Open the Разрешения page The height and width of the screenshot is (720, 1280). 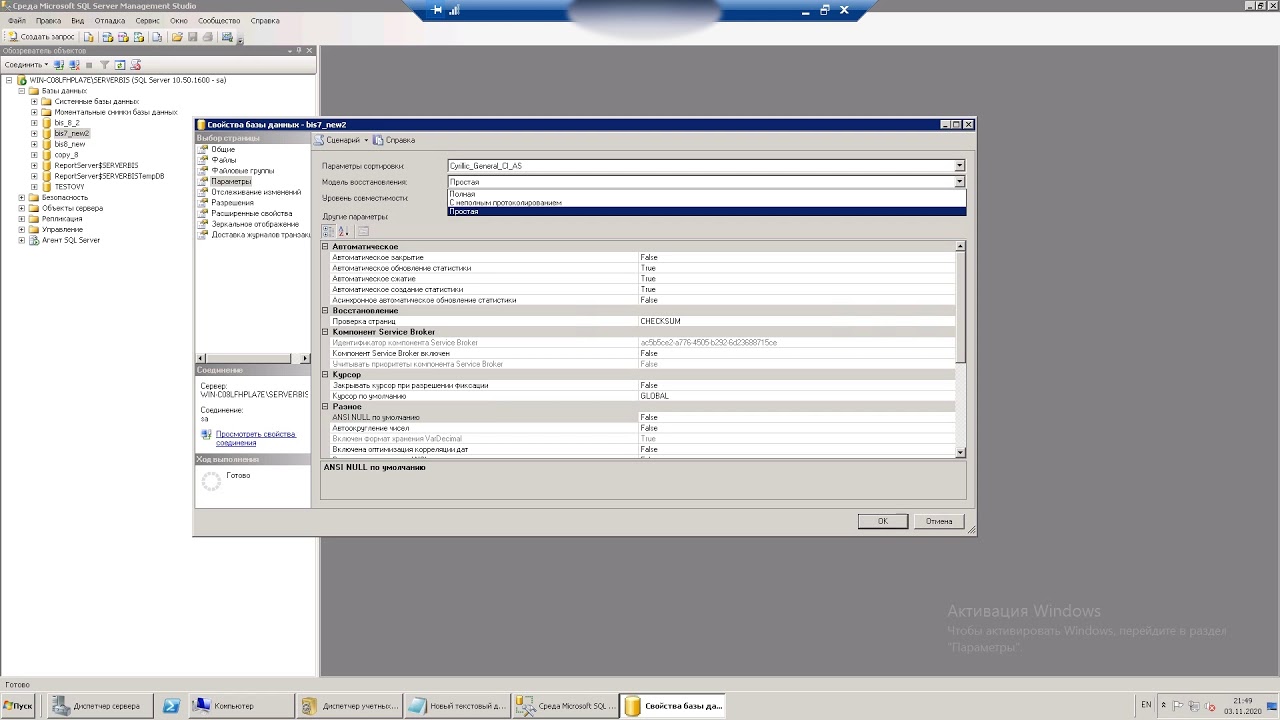(x=232, y=203)
